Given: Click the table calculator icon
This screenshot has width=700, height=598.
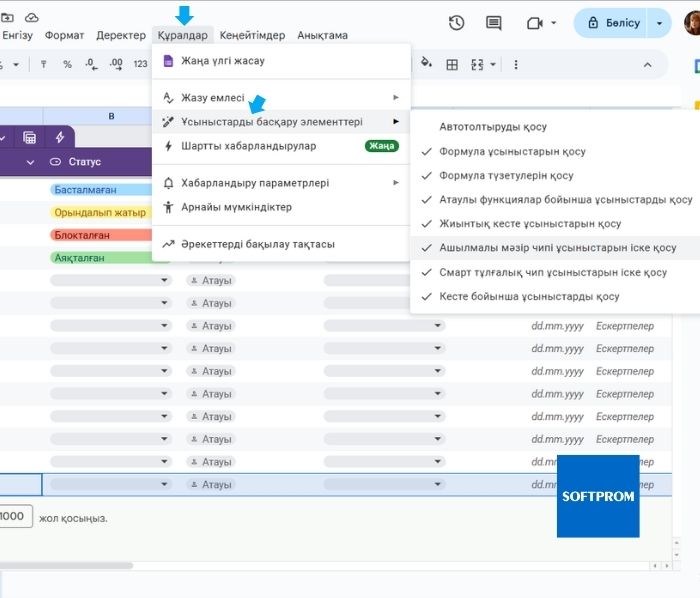Looking at the screenshot, I should click(x=30, y=137).
